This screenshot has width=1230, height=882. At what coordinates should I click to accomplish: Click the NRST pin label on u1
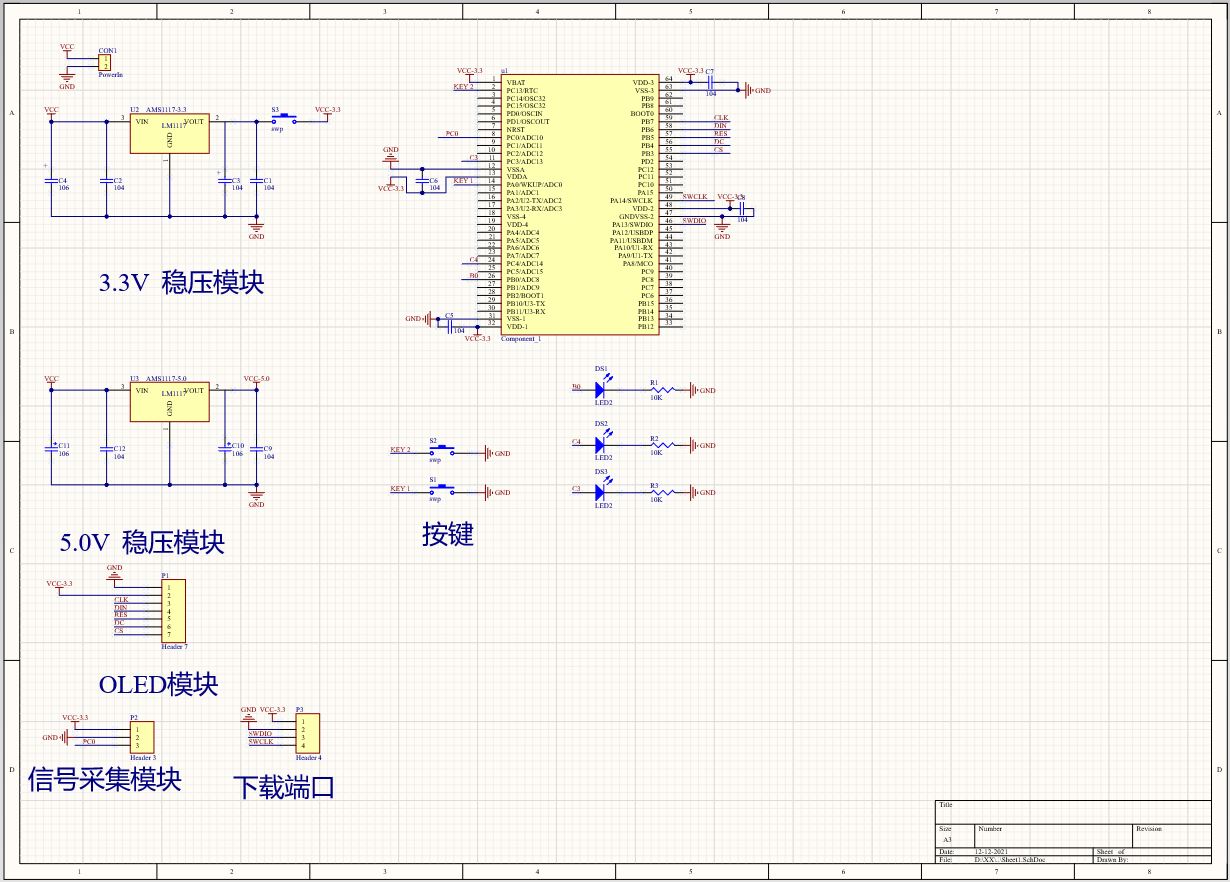tap(516, 129)
